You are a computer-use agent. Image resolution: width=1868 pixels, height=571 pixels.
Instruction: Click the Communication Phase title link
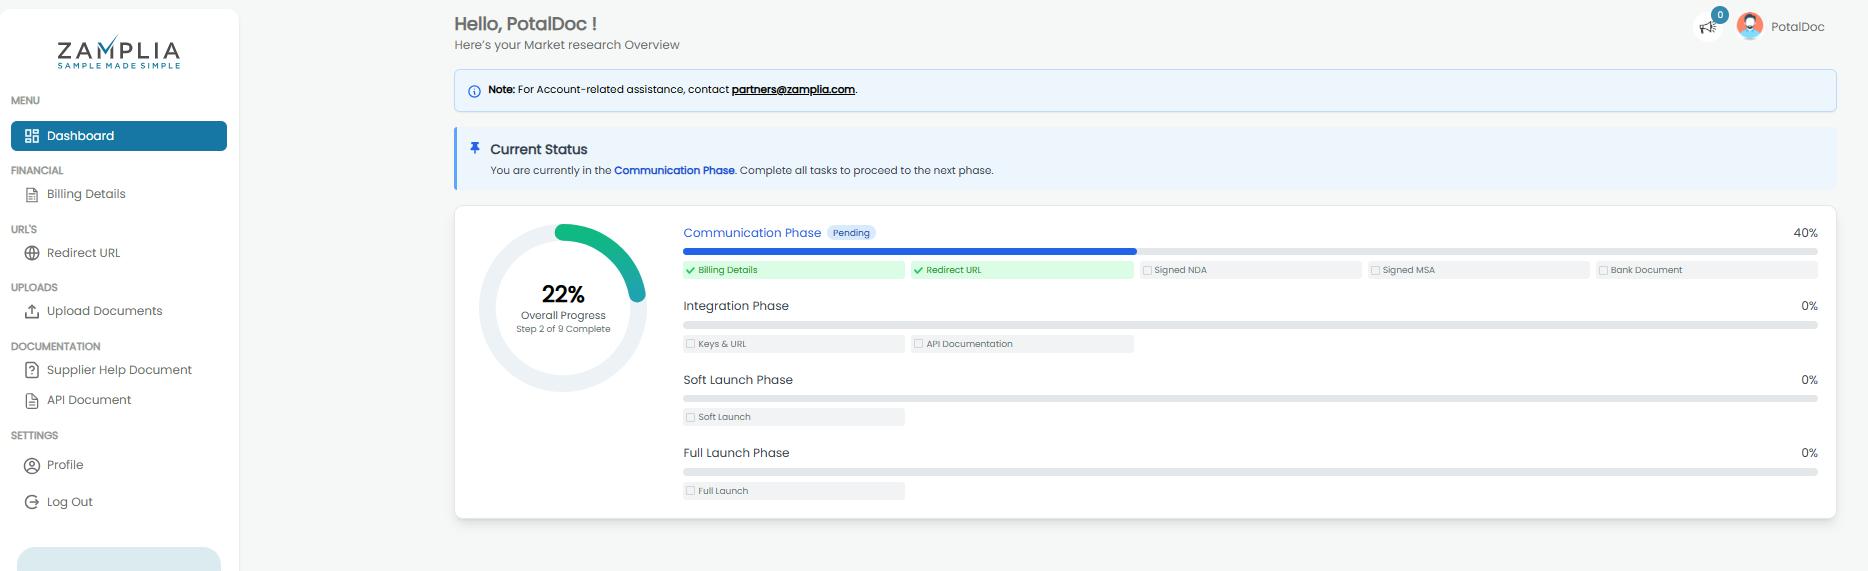pyautogui.click(x=752, y=233)
